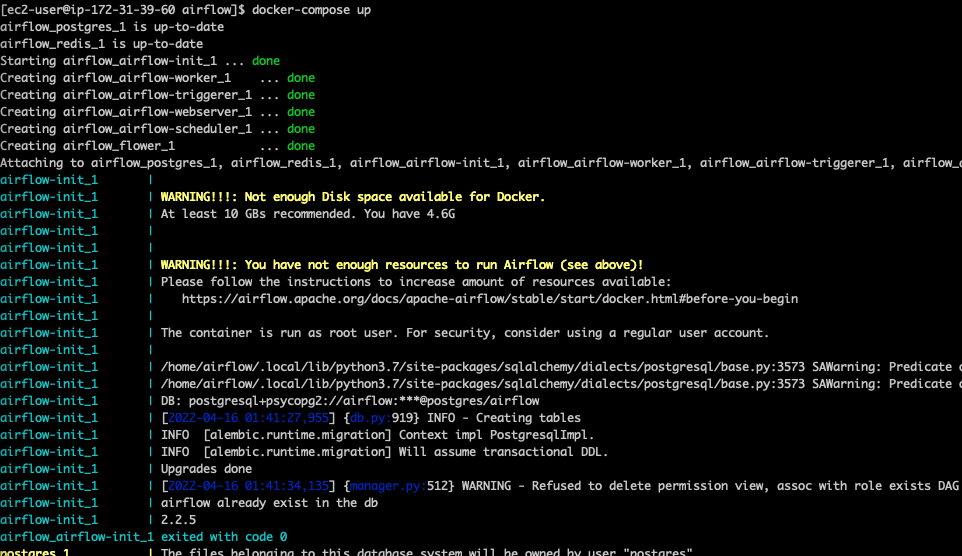Viewport: 962px width, 556px height.
Task: Click 'Creating airflow_airflow-scheduler_1' text
Action: 126,129
